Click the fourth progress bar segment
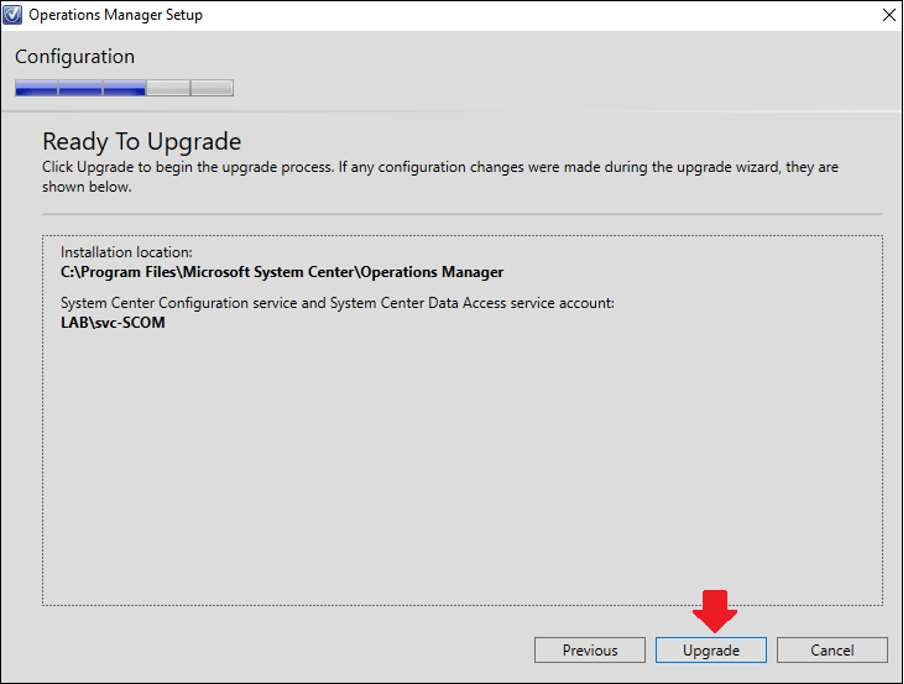Viewport: 904px width, 684px height. pos(168,87)
